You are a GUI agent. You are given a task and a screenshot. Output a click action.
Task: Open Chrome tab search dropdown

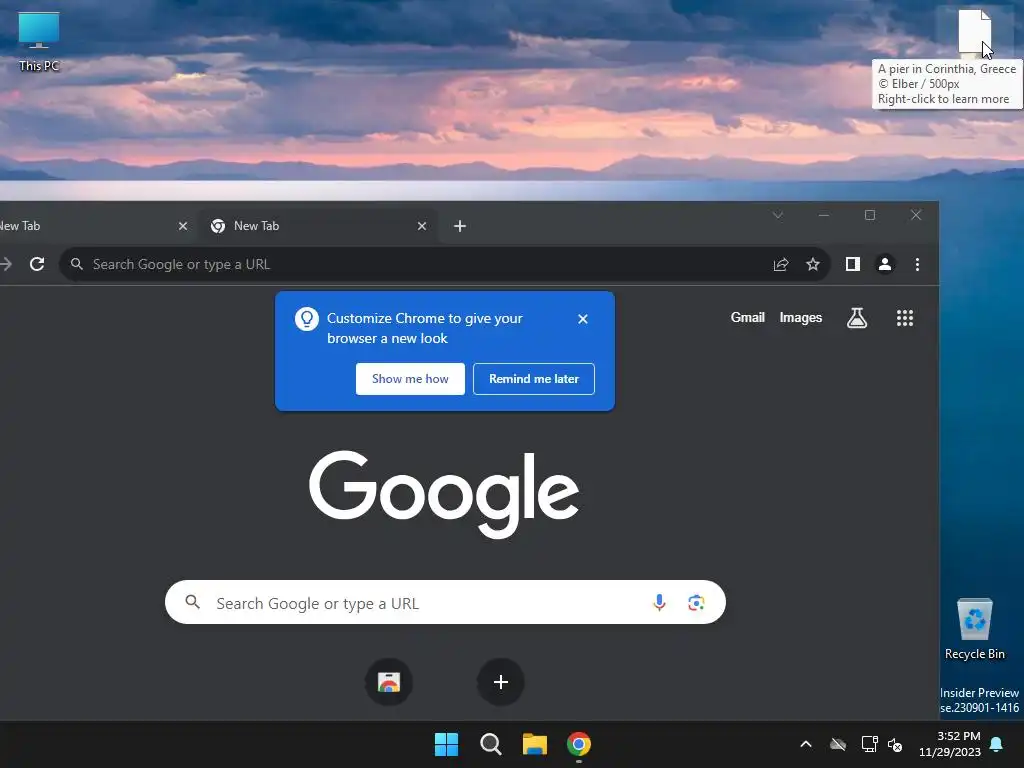click(x=778, y=215)
